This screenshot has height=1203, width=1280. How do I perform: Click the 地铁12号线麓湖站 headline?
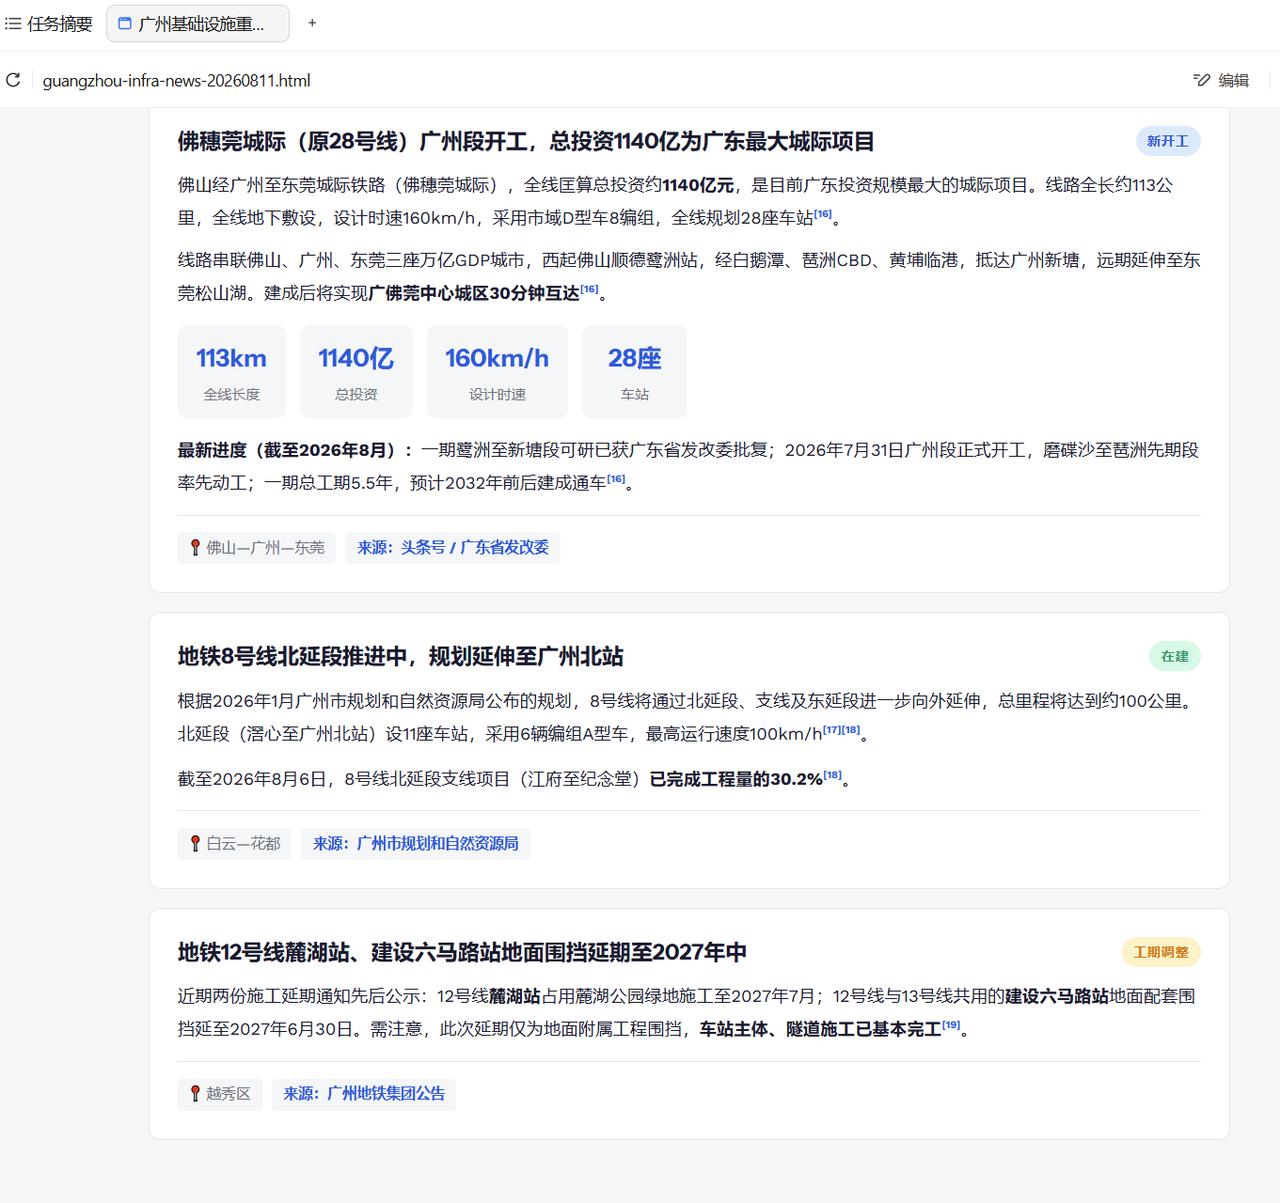(462, 952)
